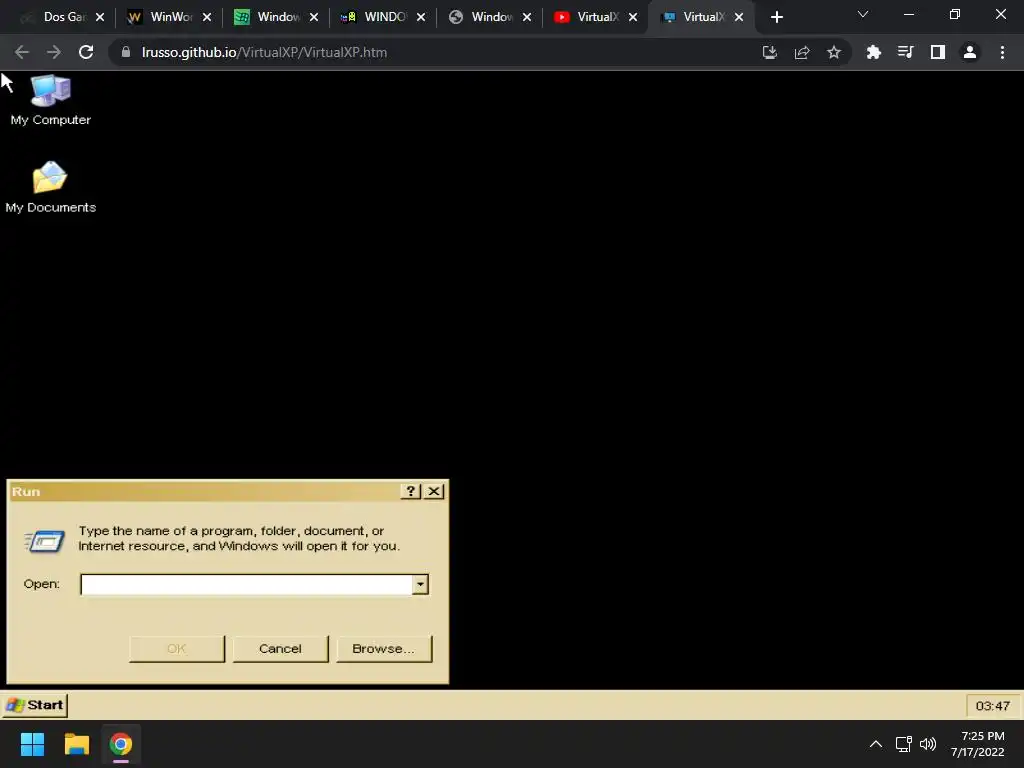Open the media controls playlist icon
This screenshot has width=1024, height=768.
[905, 52]
